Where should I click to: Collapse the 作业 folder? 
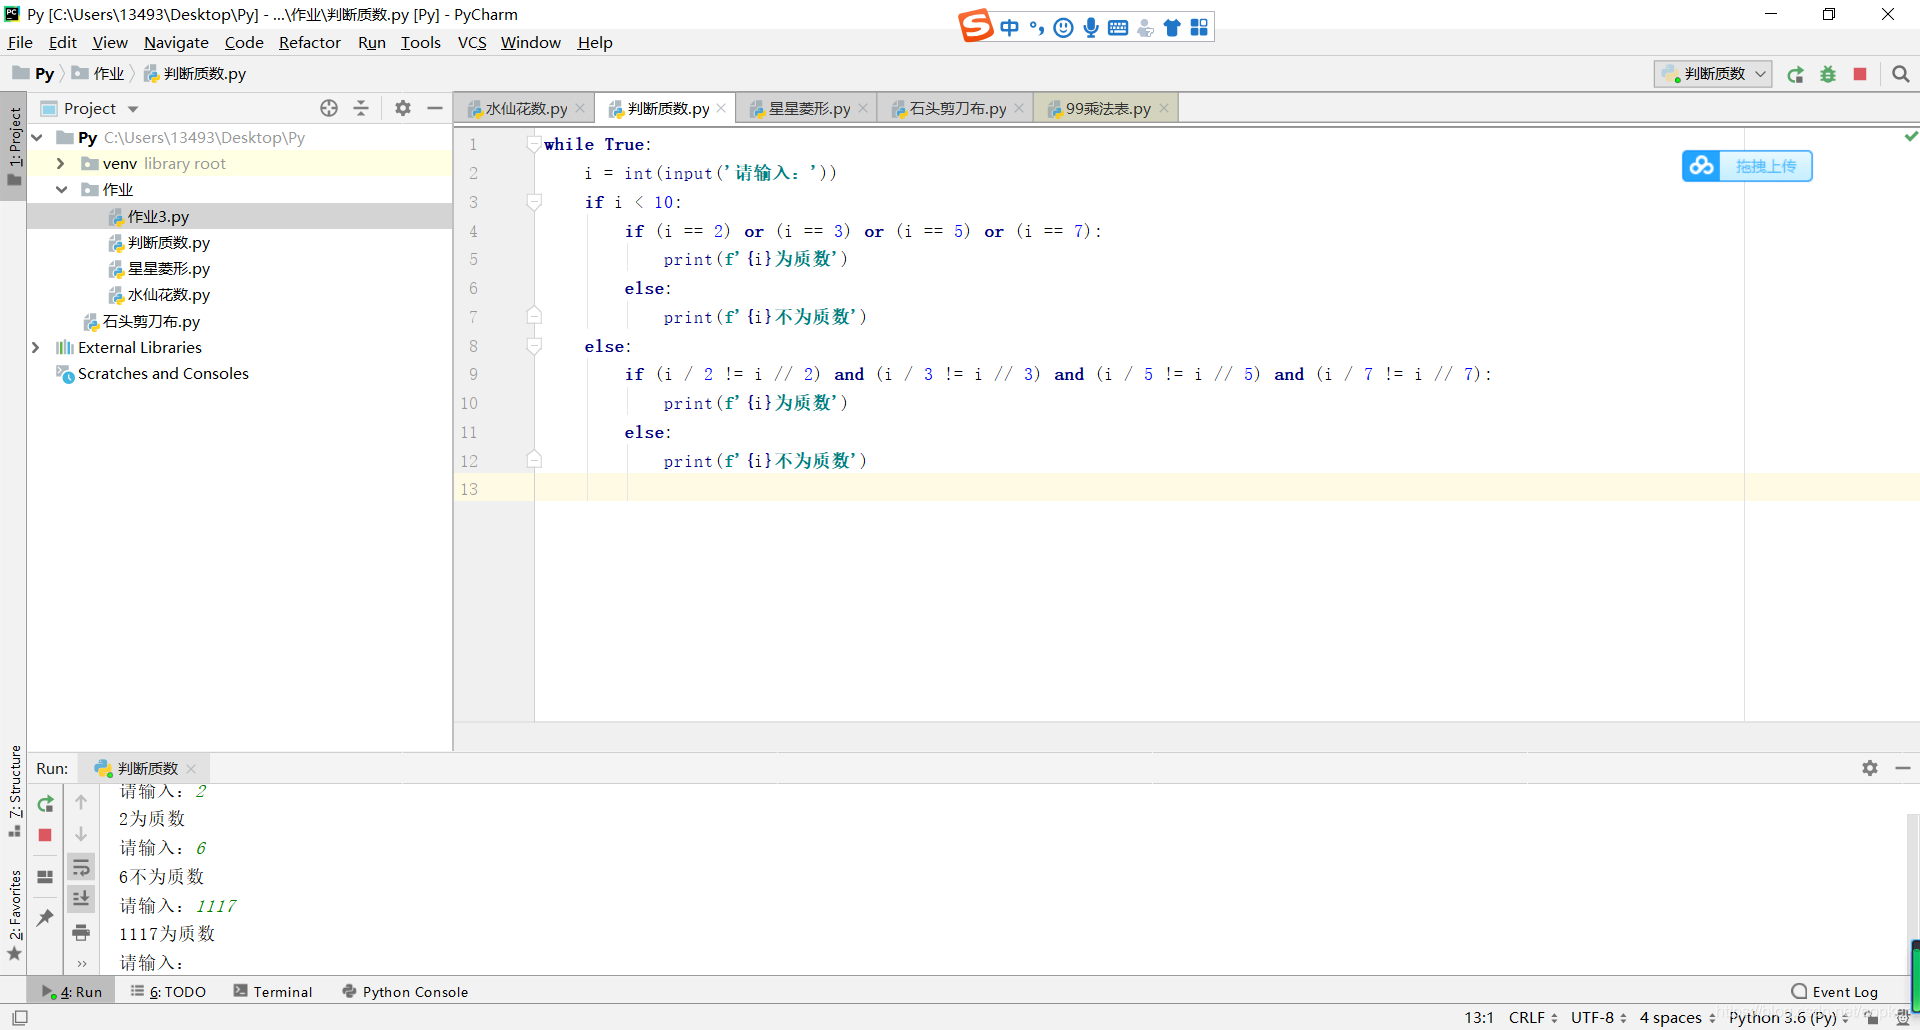pyautogui.click(x=61, y=189)
